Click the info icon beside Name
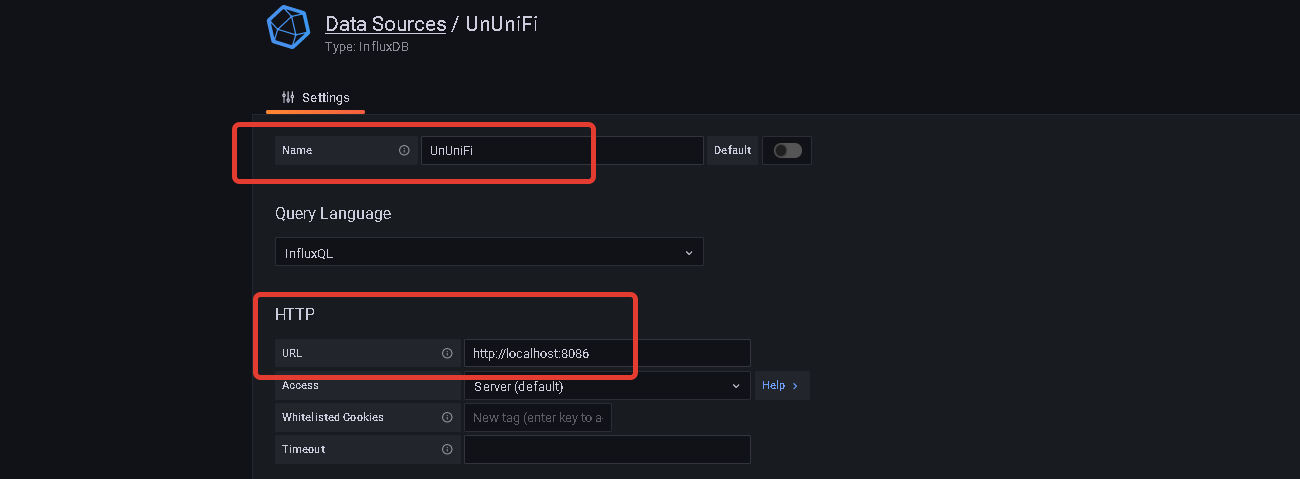The height and width of the screenshot is (479, 1300). (x=404, y=150)
